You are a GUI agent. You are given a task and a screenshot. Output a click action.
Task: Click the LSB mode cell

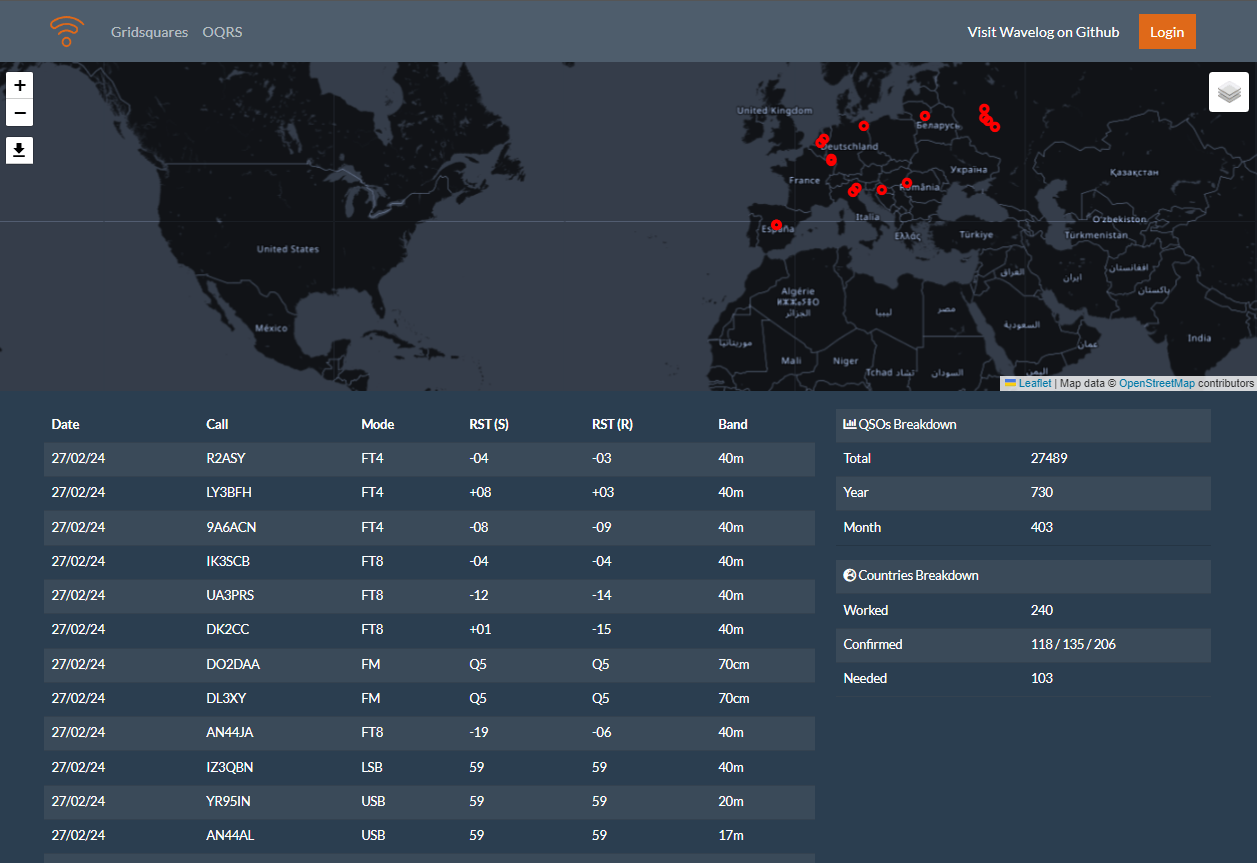pyautogui.click(x=372, y=767)
